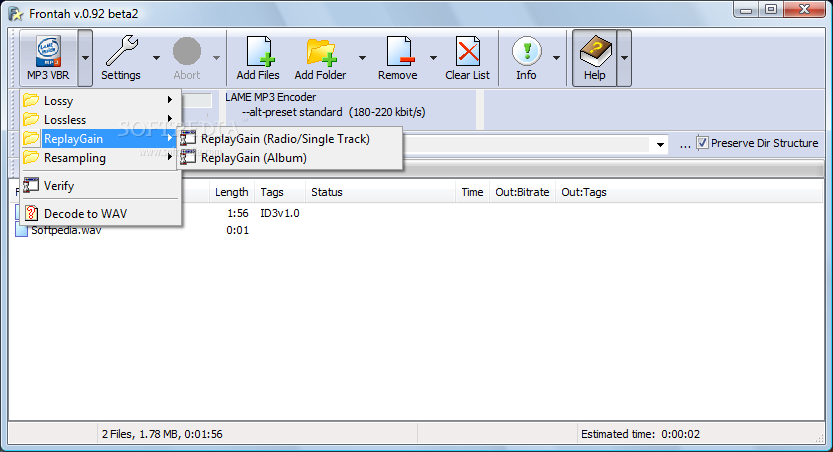Expand the output directory combo box arrow

point(660,144)
